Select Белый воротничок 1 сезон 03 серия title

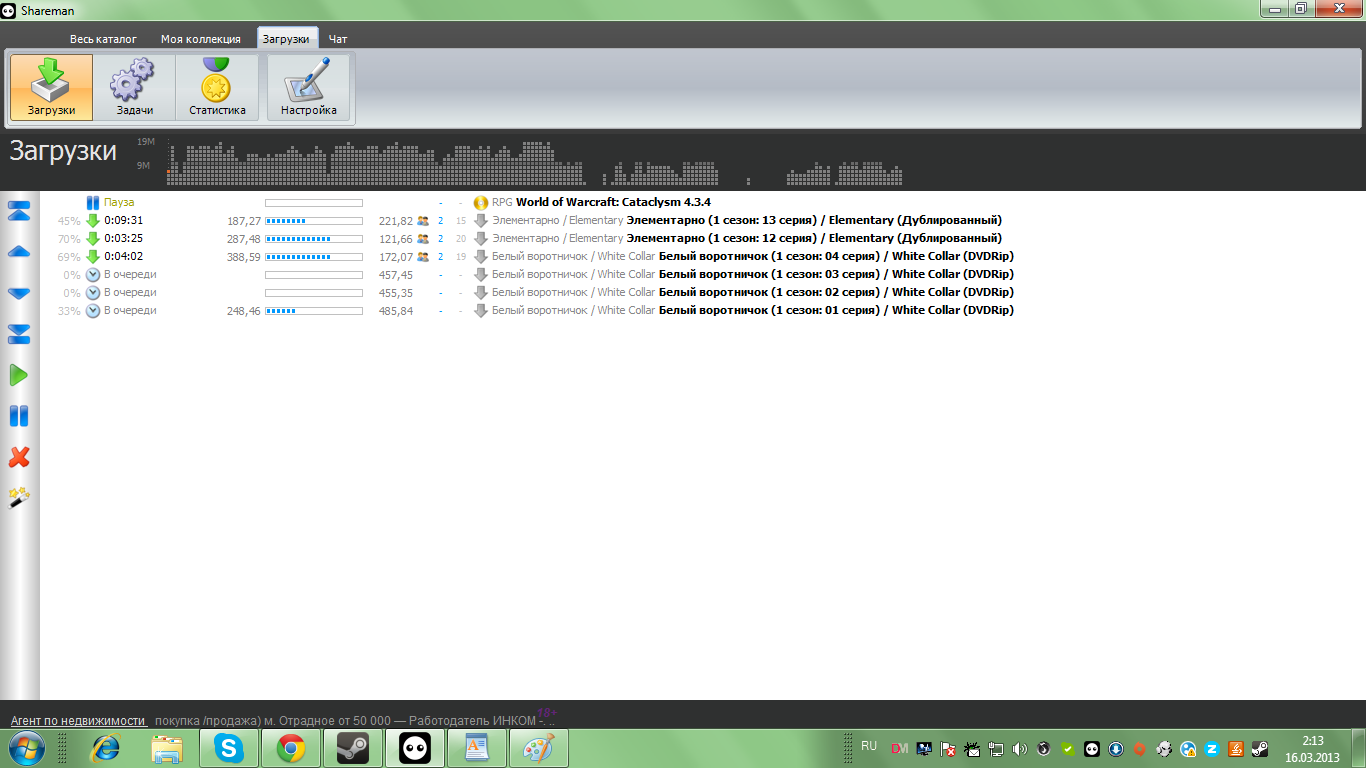pos(836,274)
